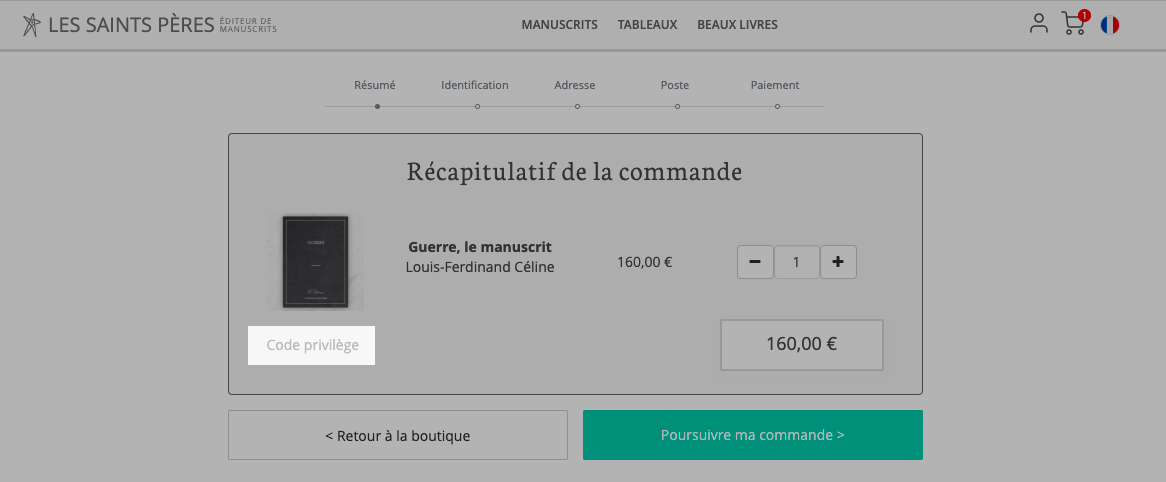Open the shopping cart icon
The image size is (1166, 482).
1075,24
